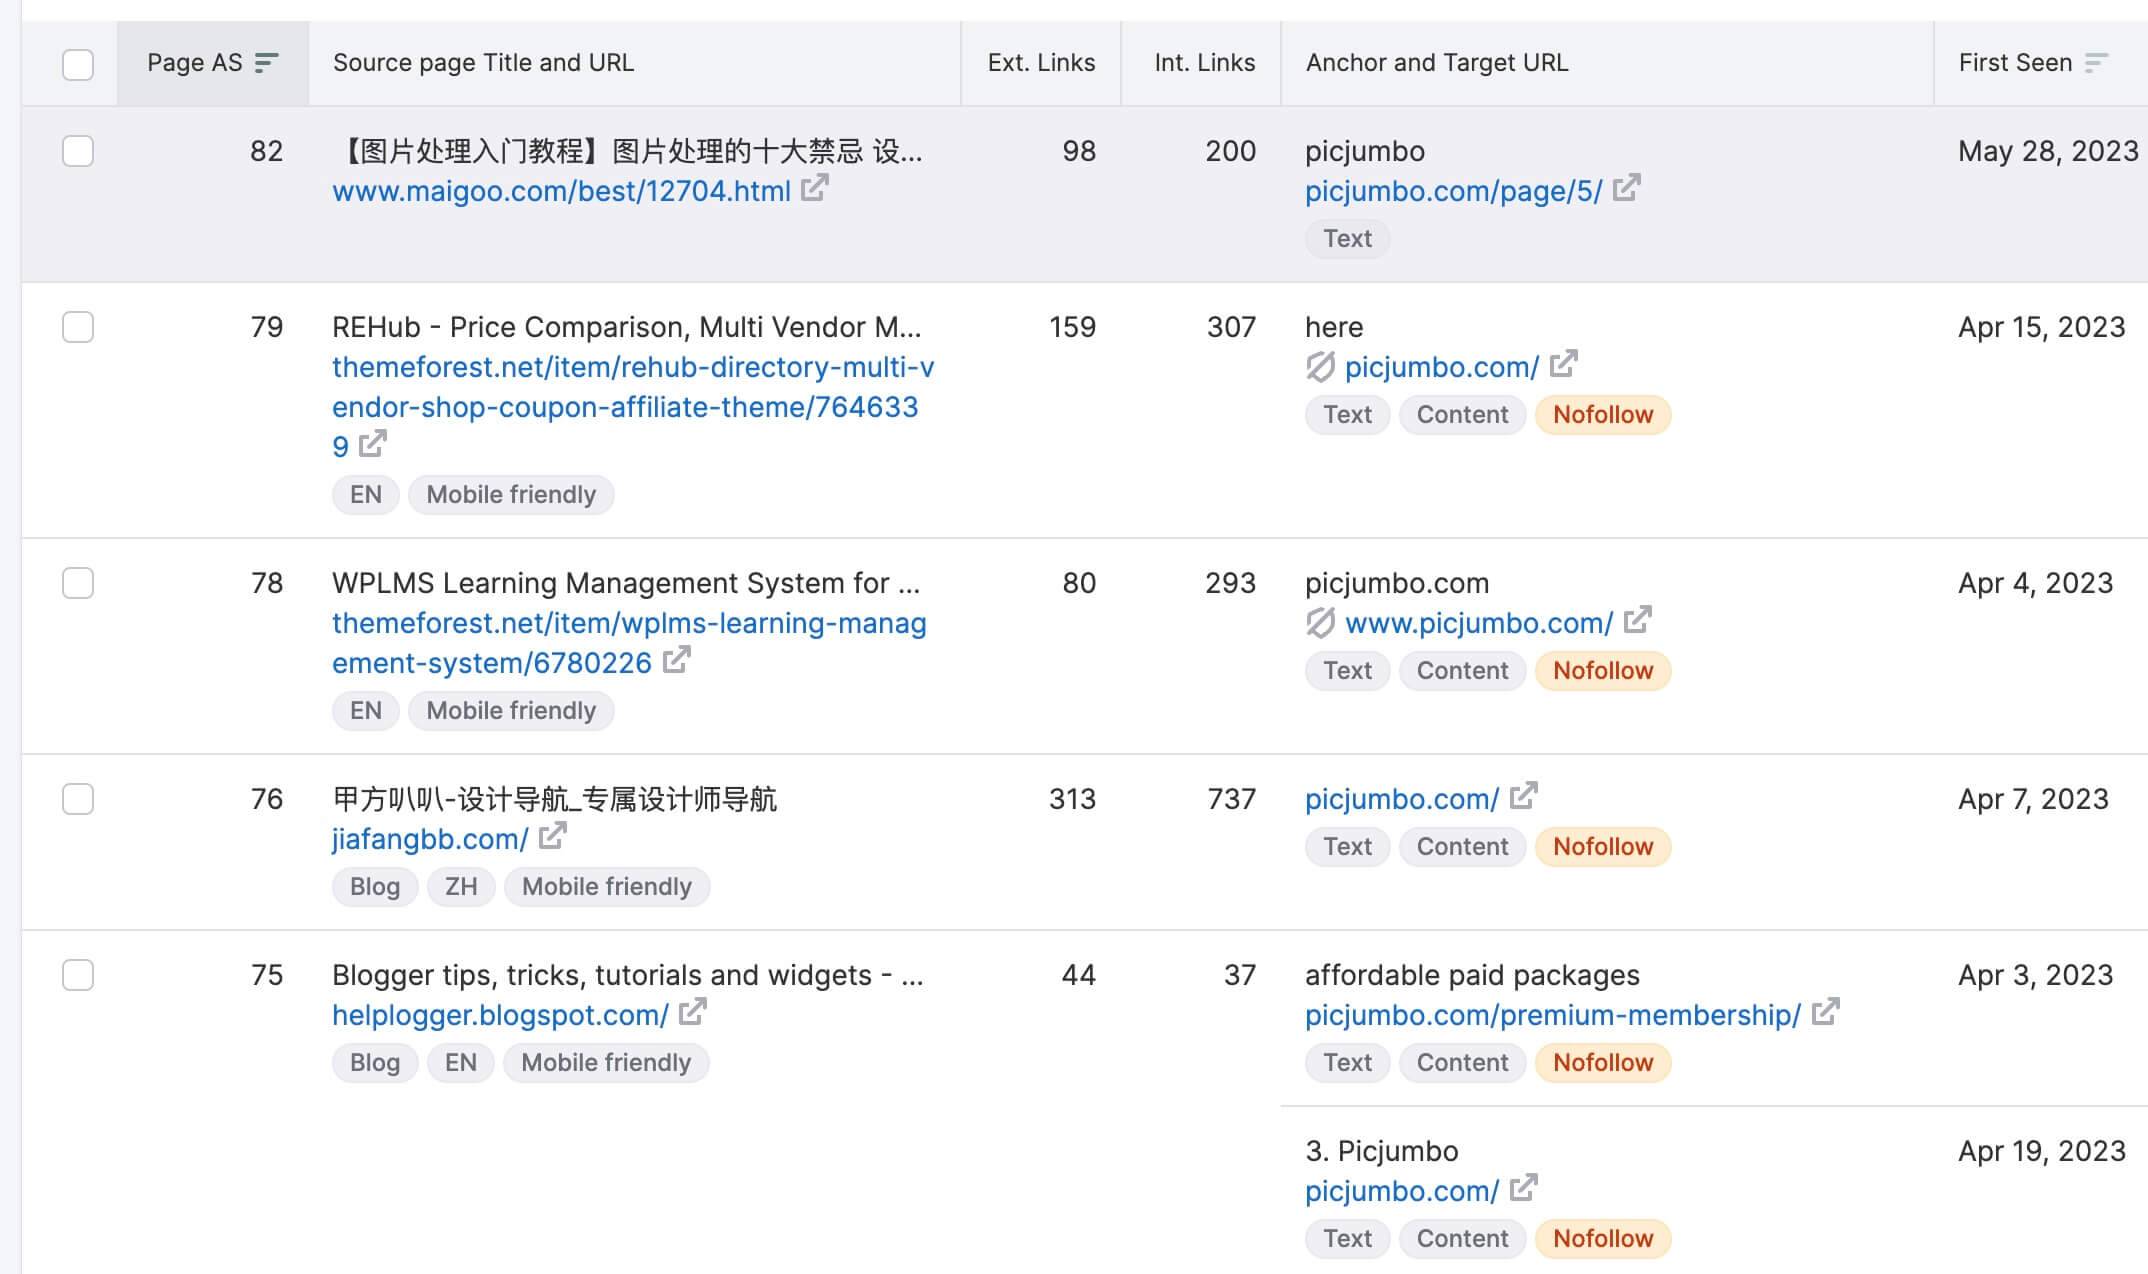Screen dimensions: 2148x1274
Task: Click Blog tag in helplogger row
Action: click(375, 1063)
